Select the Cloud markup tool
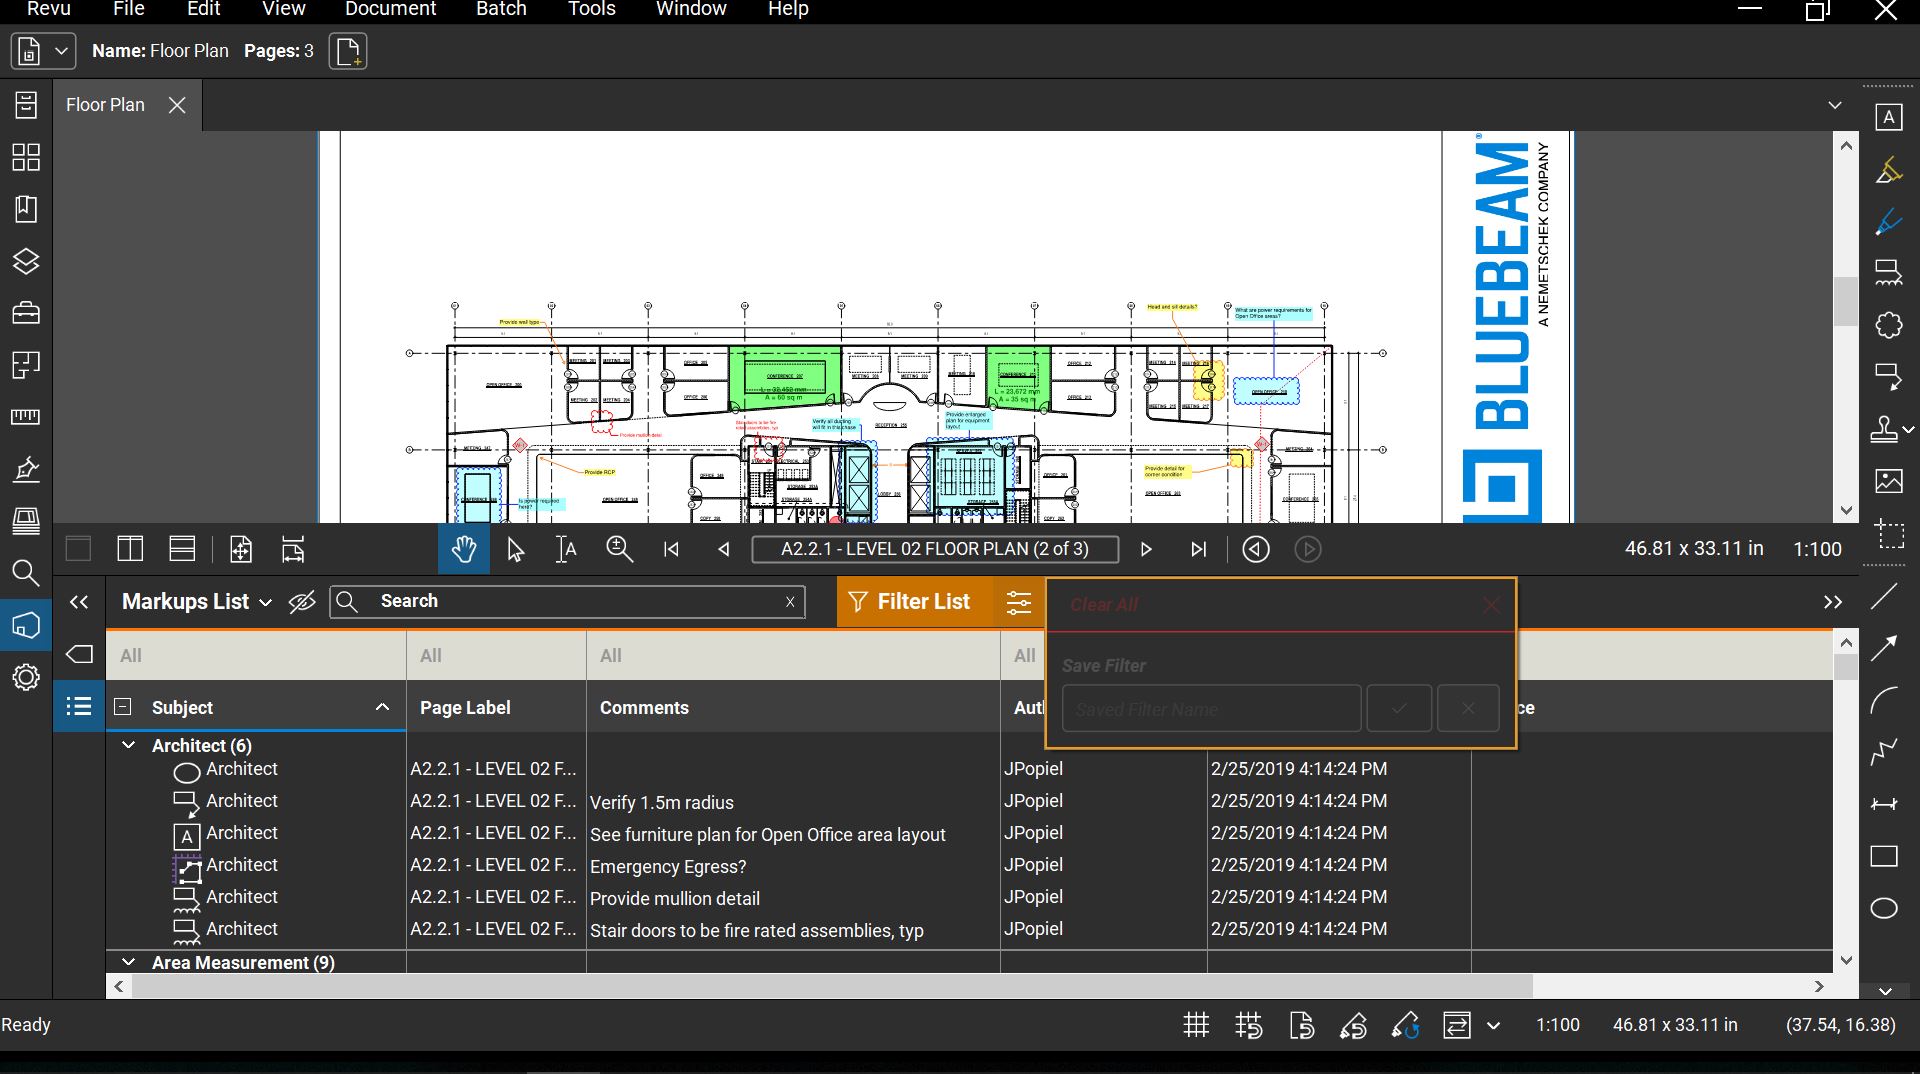Viewport: 1920px width, 1074px height. coord(1889,325)
